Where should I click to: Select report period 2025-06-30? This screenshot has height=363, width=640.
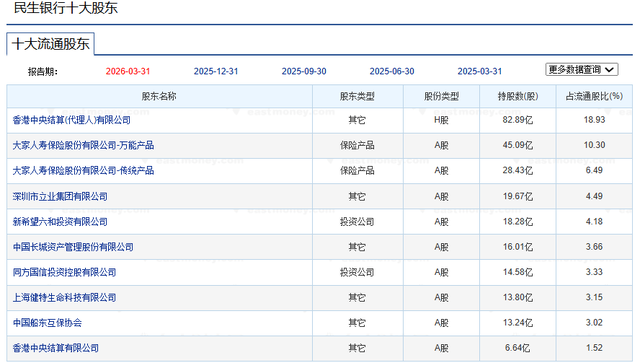click(392, 71)
